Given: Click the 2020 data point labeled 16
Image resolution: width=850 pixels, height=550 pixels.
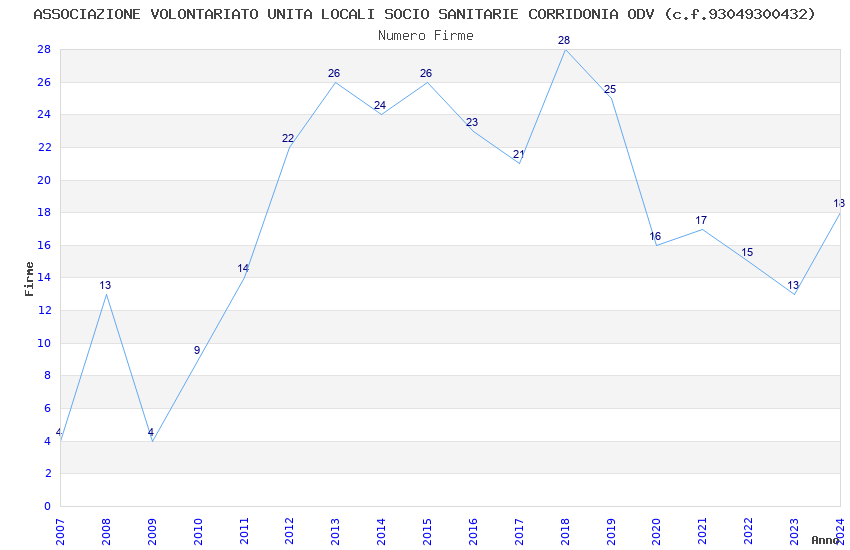Looking at the screenshot, I should [655, 237].
